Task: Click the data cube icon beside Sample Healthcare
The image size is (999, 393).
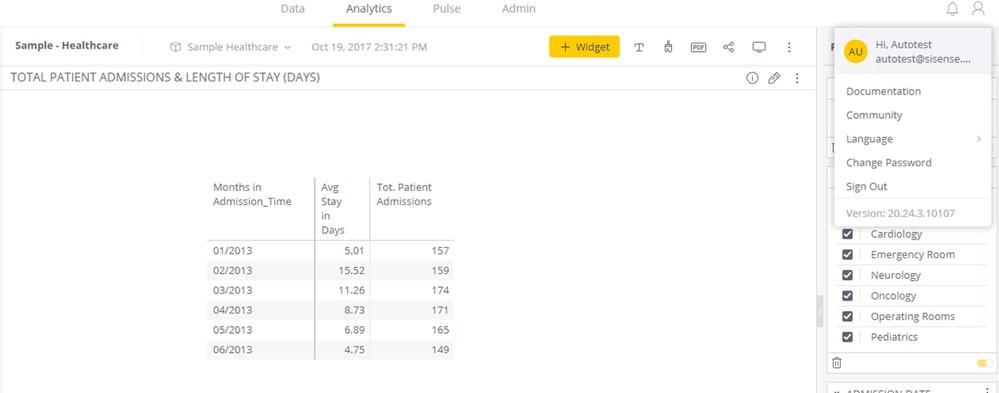Action: pos(175,47)
